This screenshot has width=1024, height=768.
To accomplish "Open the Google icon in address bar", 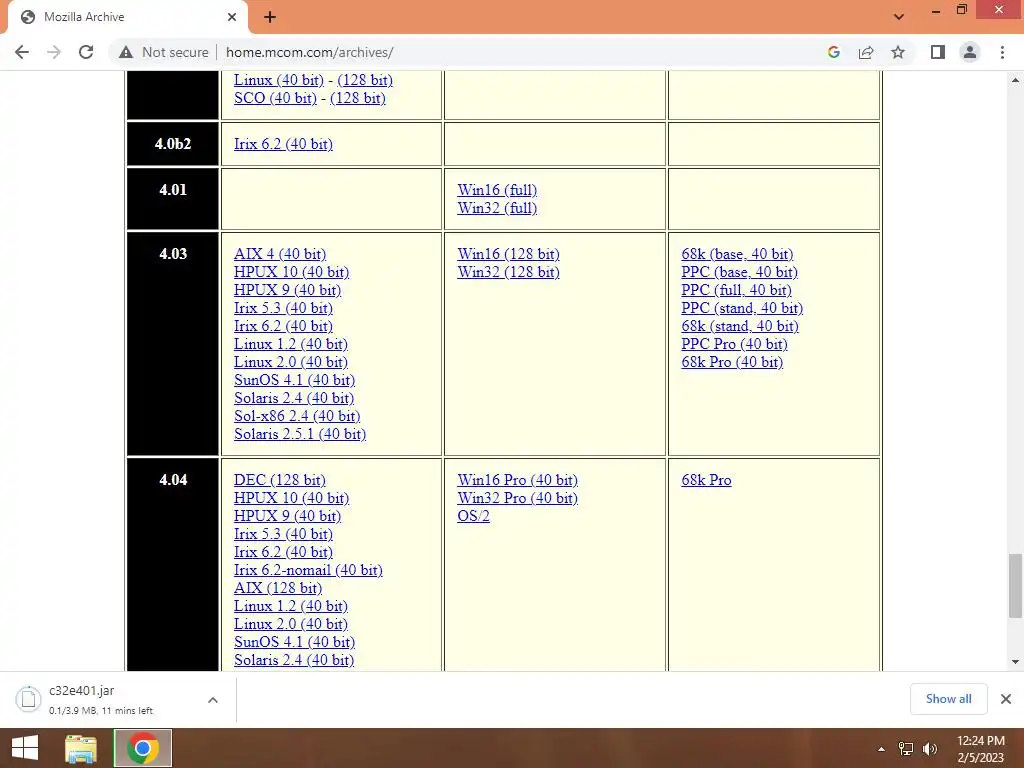I will click(833, 52).
